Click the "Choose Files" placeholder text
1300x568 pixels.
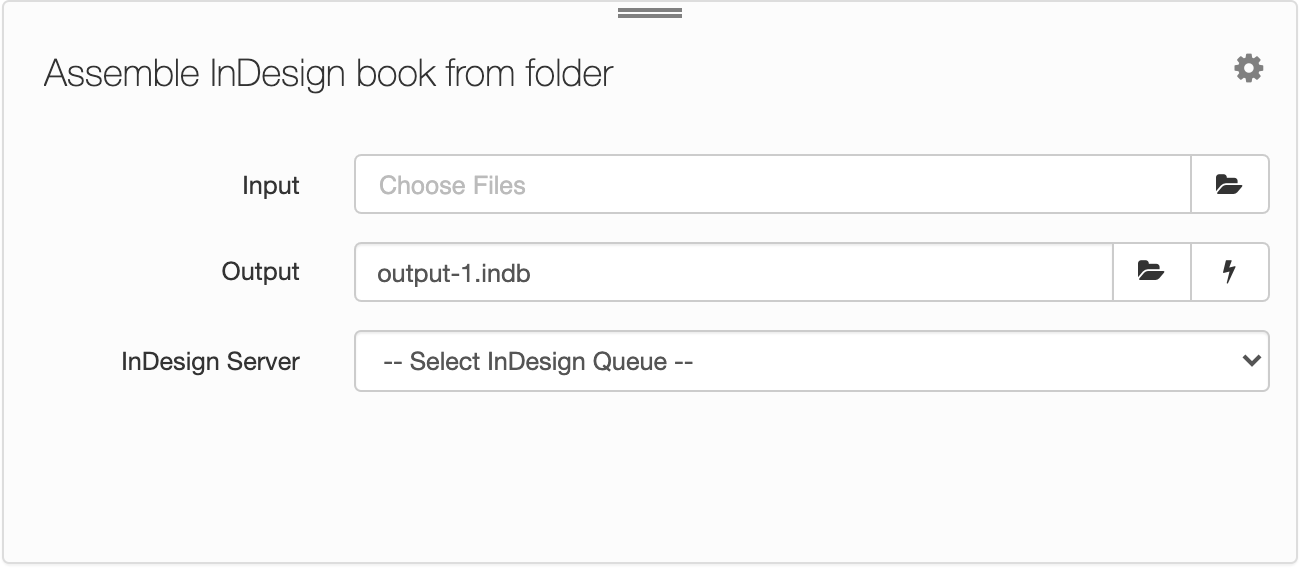coord(452,185)
